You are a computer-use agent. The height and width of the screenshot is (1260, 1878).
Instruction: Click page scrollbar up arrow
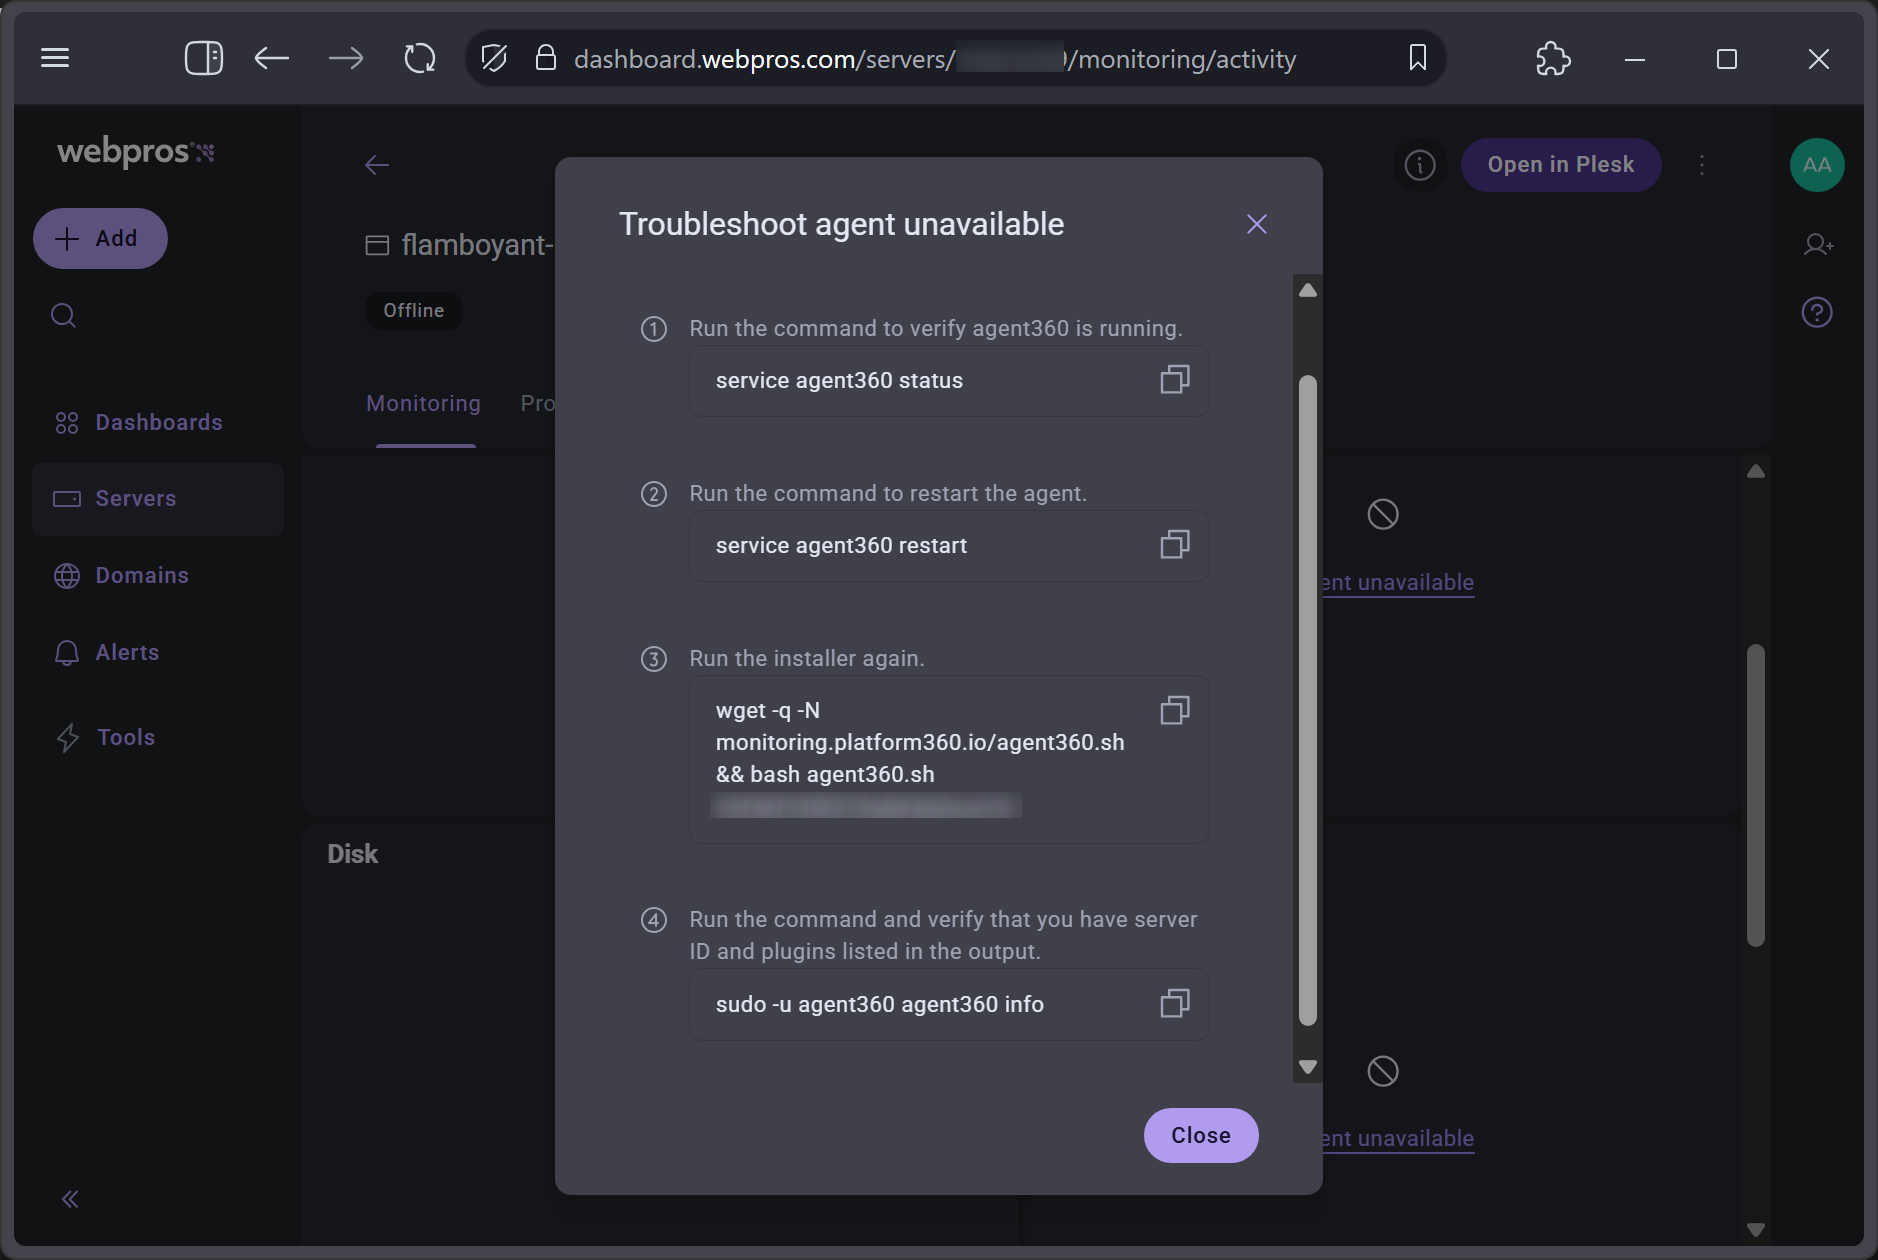click(x=1755, y=471)
